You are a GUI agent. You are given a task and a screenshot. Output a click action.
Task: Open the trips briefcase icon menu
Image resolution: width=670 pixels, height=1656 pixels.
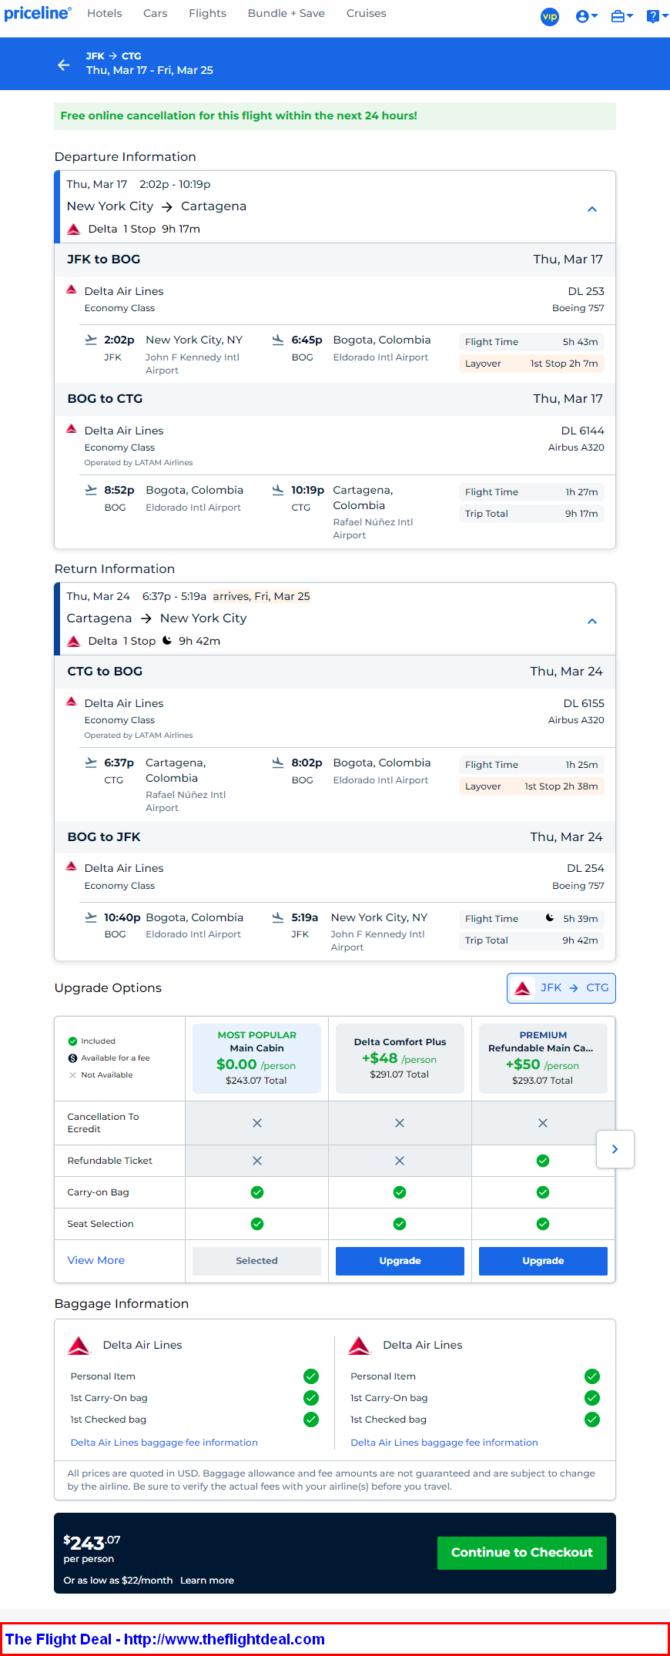coord(621,16)
